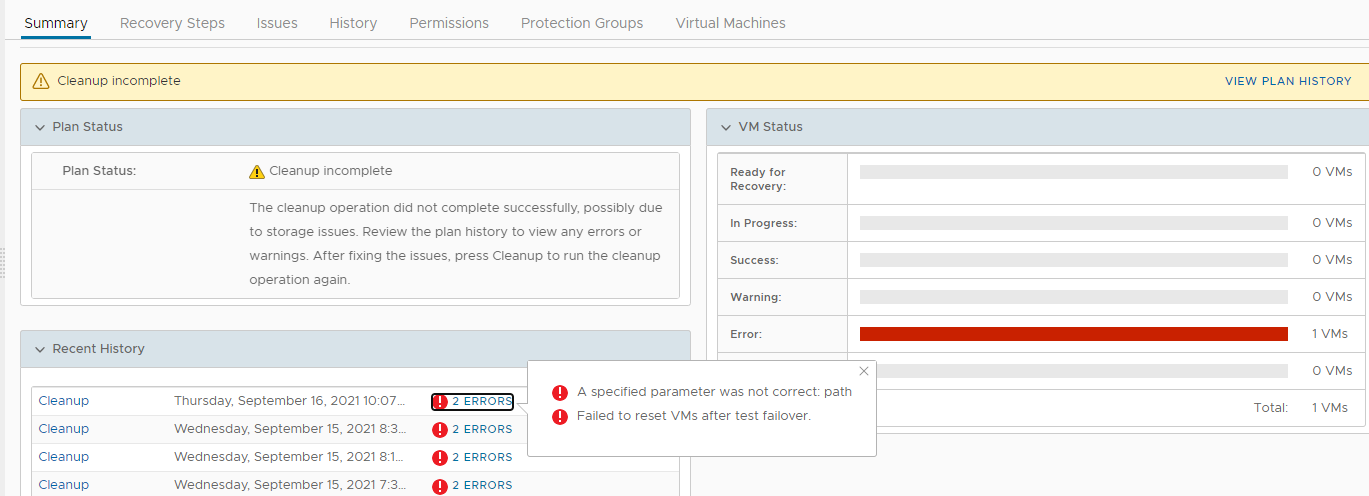Click the error icon in the Wednesday 7:3 row
Image resolution: width=1369 pixels, height=496 pixels.
click(440, 485)
